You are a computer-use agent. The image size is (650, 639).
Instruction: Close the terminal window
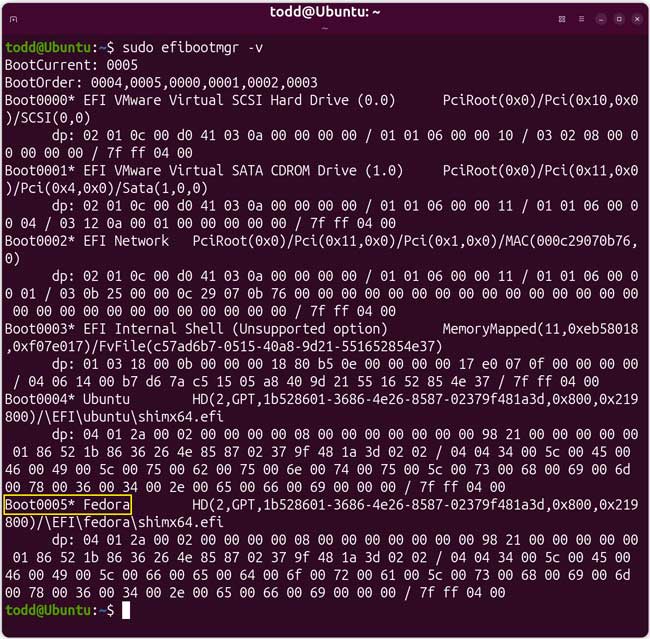637,19
